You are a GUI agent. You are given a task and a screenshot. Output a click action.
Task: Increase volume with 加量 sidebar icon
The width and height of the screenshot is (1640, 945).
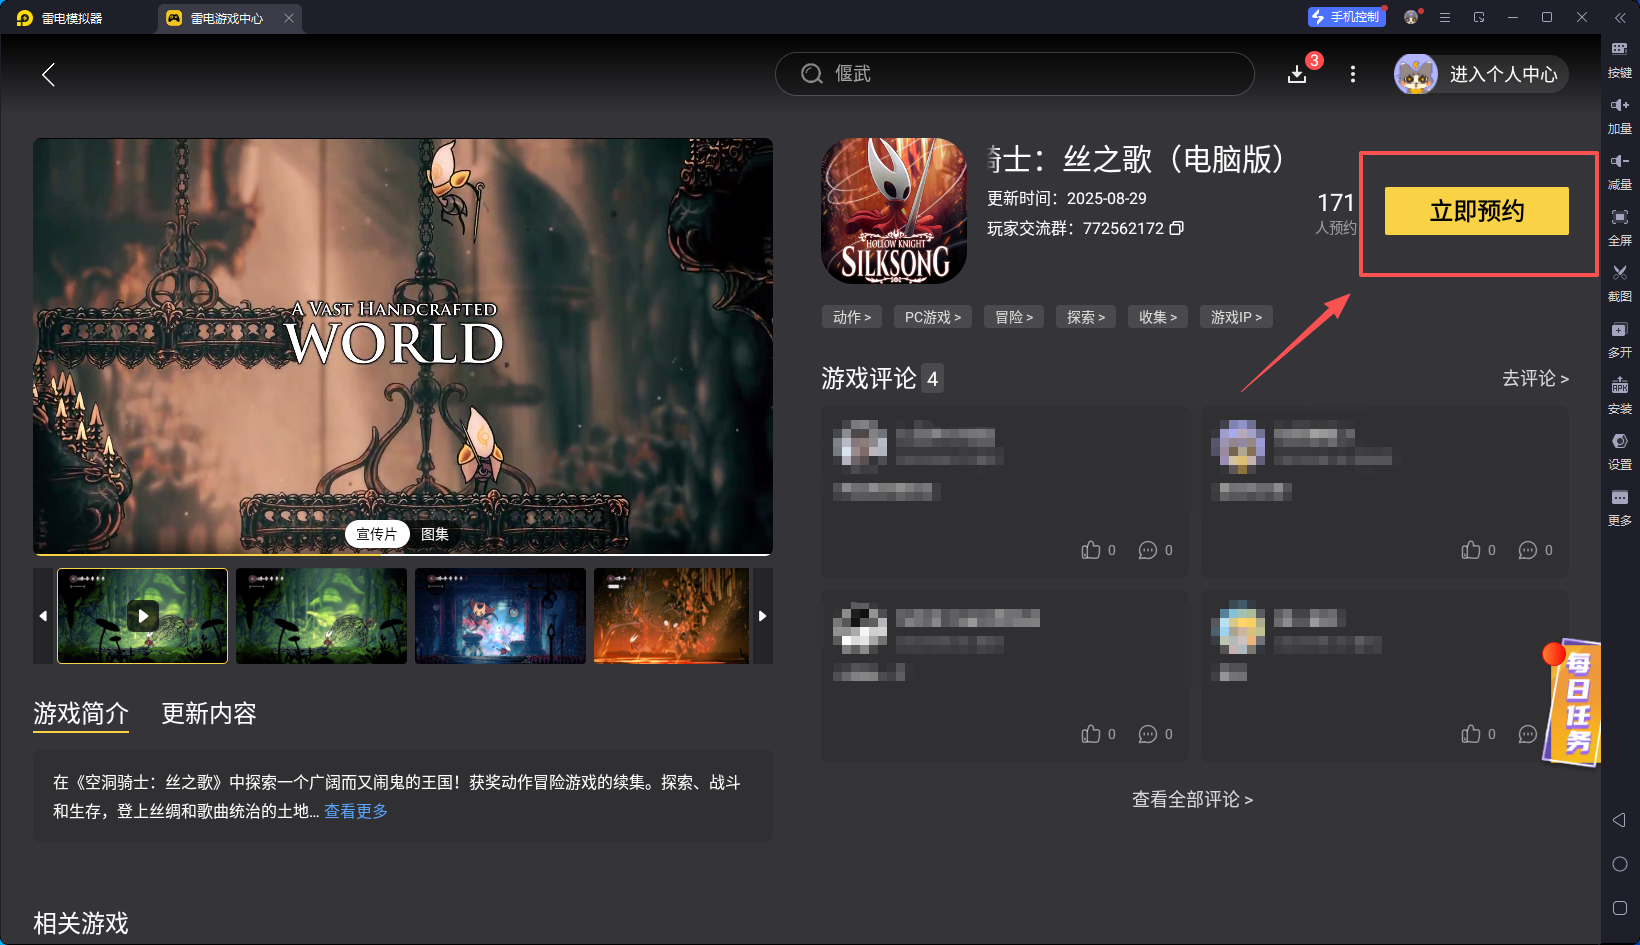click(1620, 115)
